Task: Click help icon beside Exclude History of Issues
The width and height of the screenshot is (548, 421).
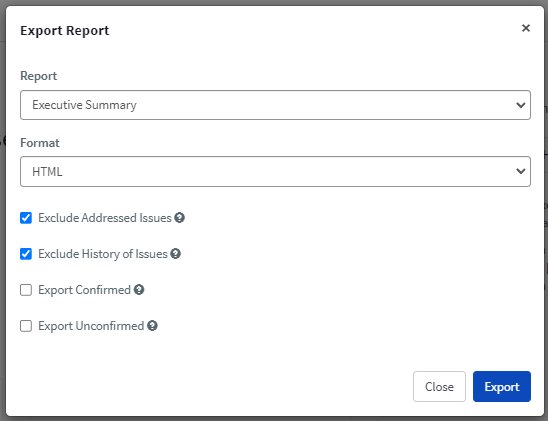Action: click(x=175, y=254)
